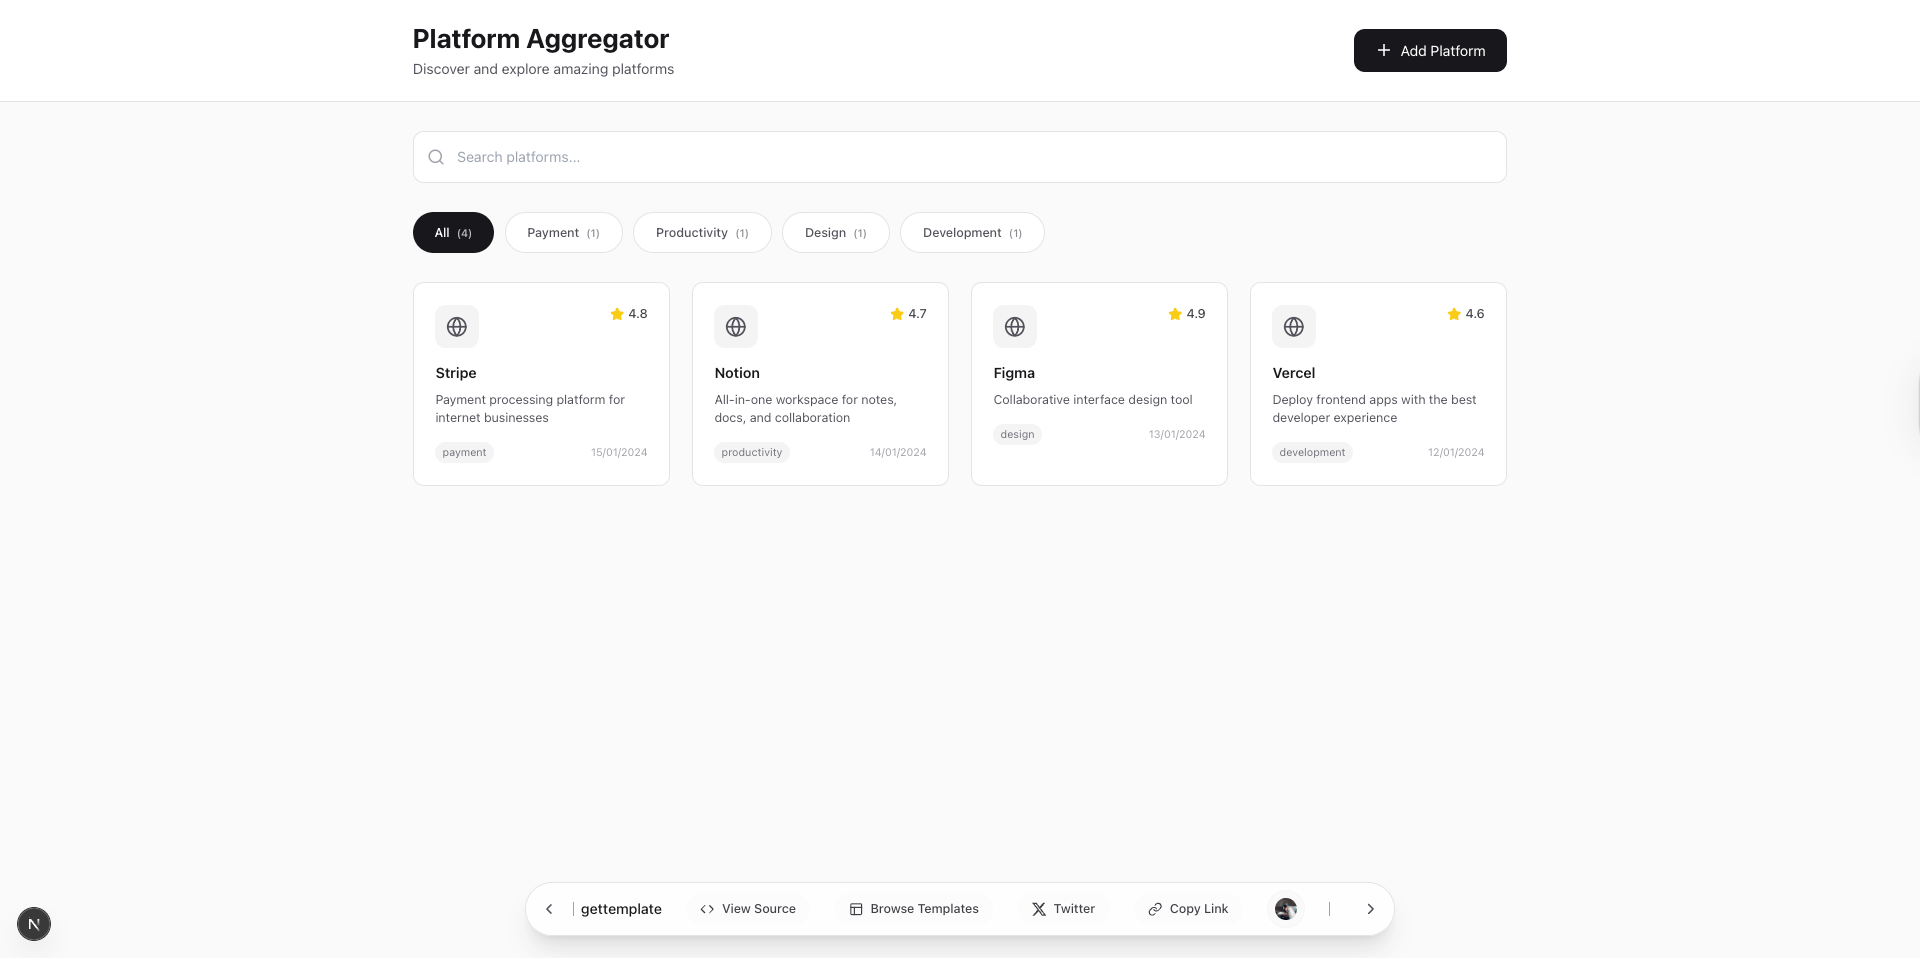Click the Add Platform button
This screenshot has height=958, width=1920.
click(1430, 50)
